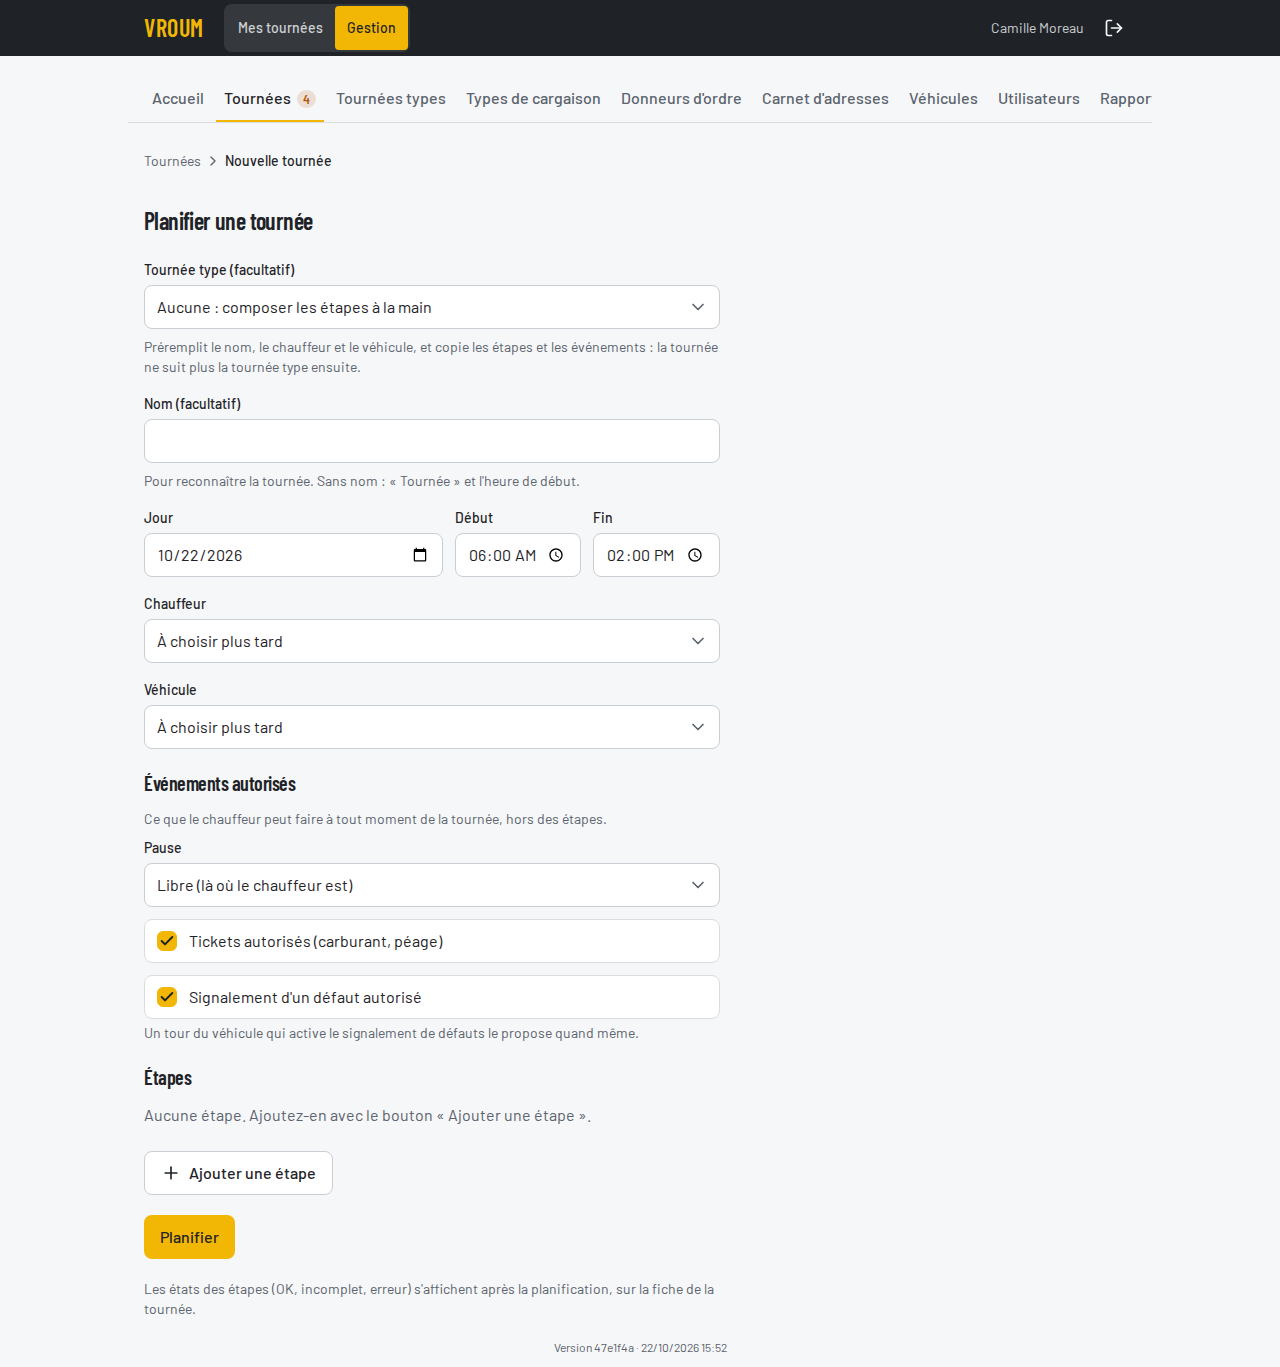Switch to the Mes tournées view
The width and height of the screenshot is (1280, 1367).
coord(280,28)
